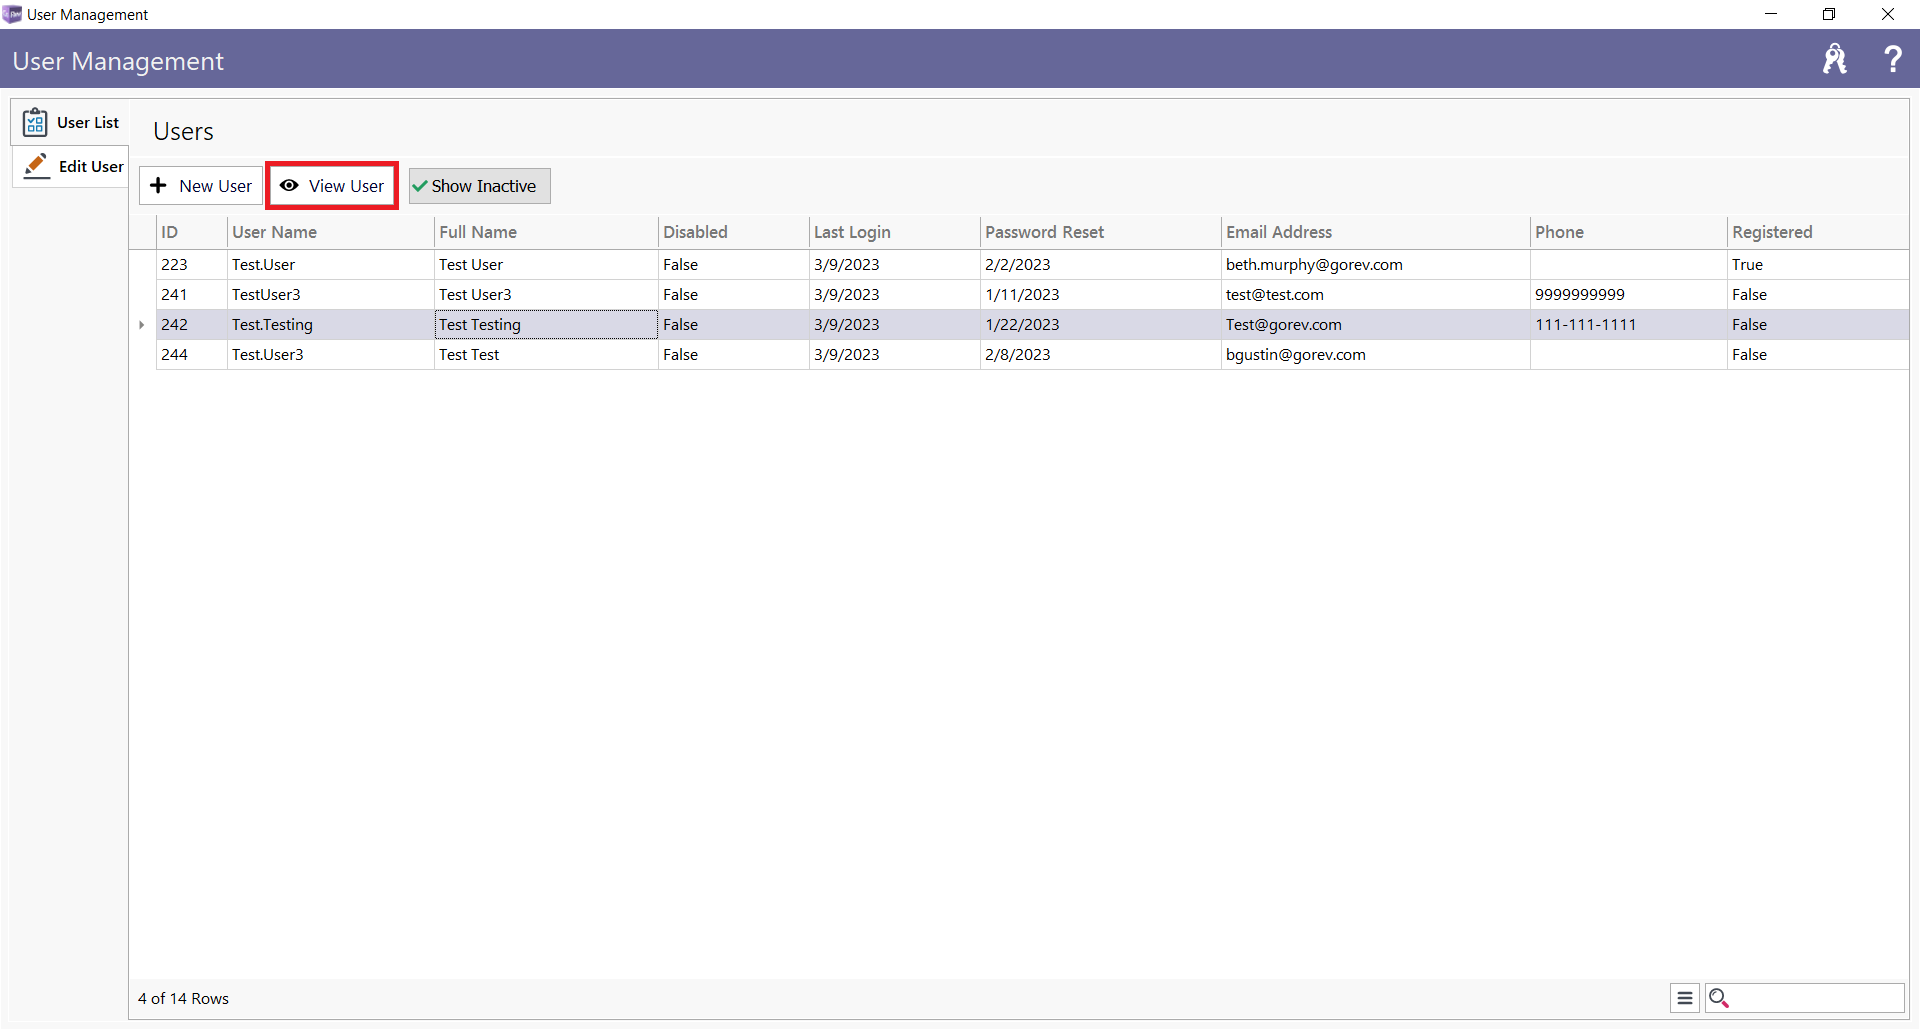The width and height of the screenshot is (1920, 1030).
Task: Toggle the Show Inactive option
Action: pyautogui.click(x=479, y=186)
